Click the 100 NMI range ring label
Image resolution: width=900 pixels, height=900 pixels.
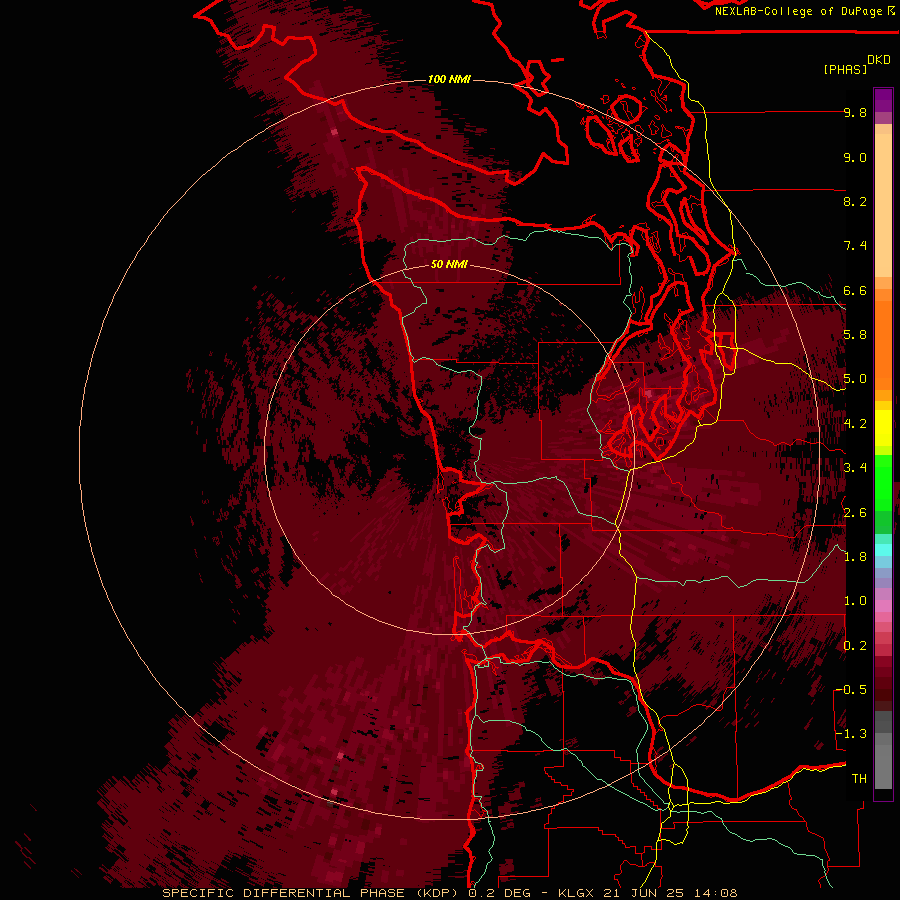pyautogui.click(x=449, y=79)
